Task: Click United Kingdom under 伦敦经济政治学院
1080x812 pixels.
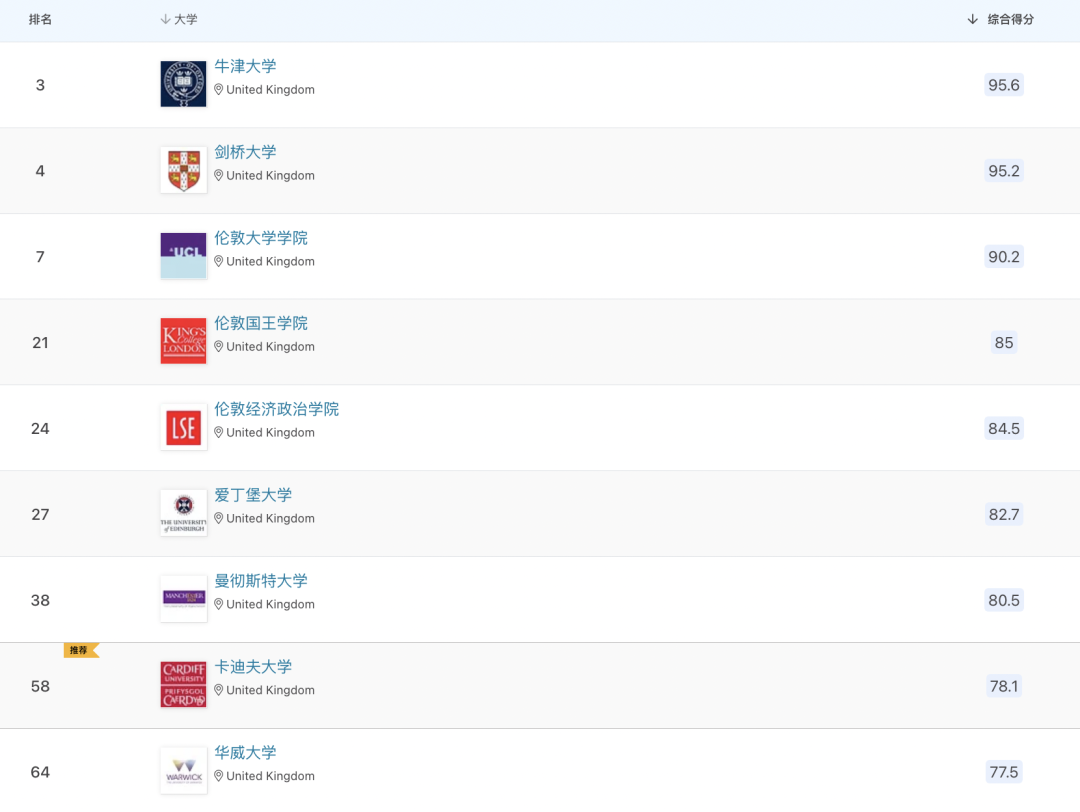Action: (270, 433)
